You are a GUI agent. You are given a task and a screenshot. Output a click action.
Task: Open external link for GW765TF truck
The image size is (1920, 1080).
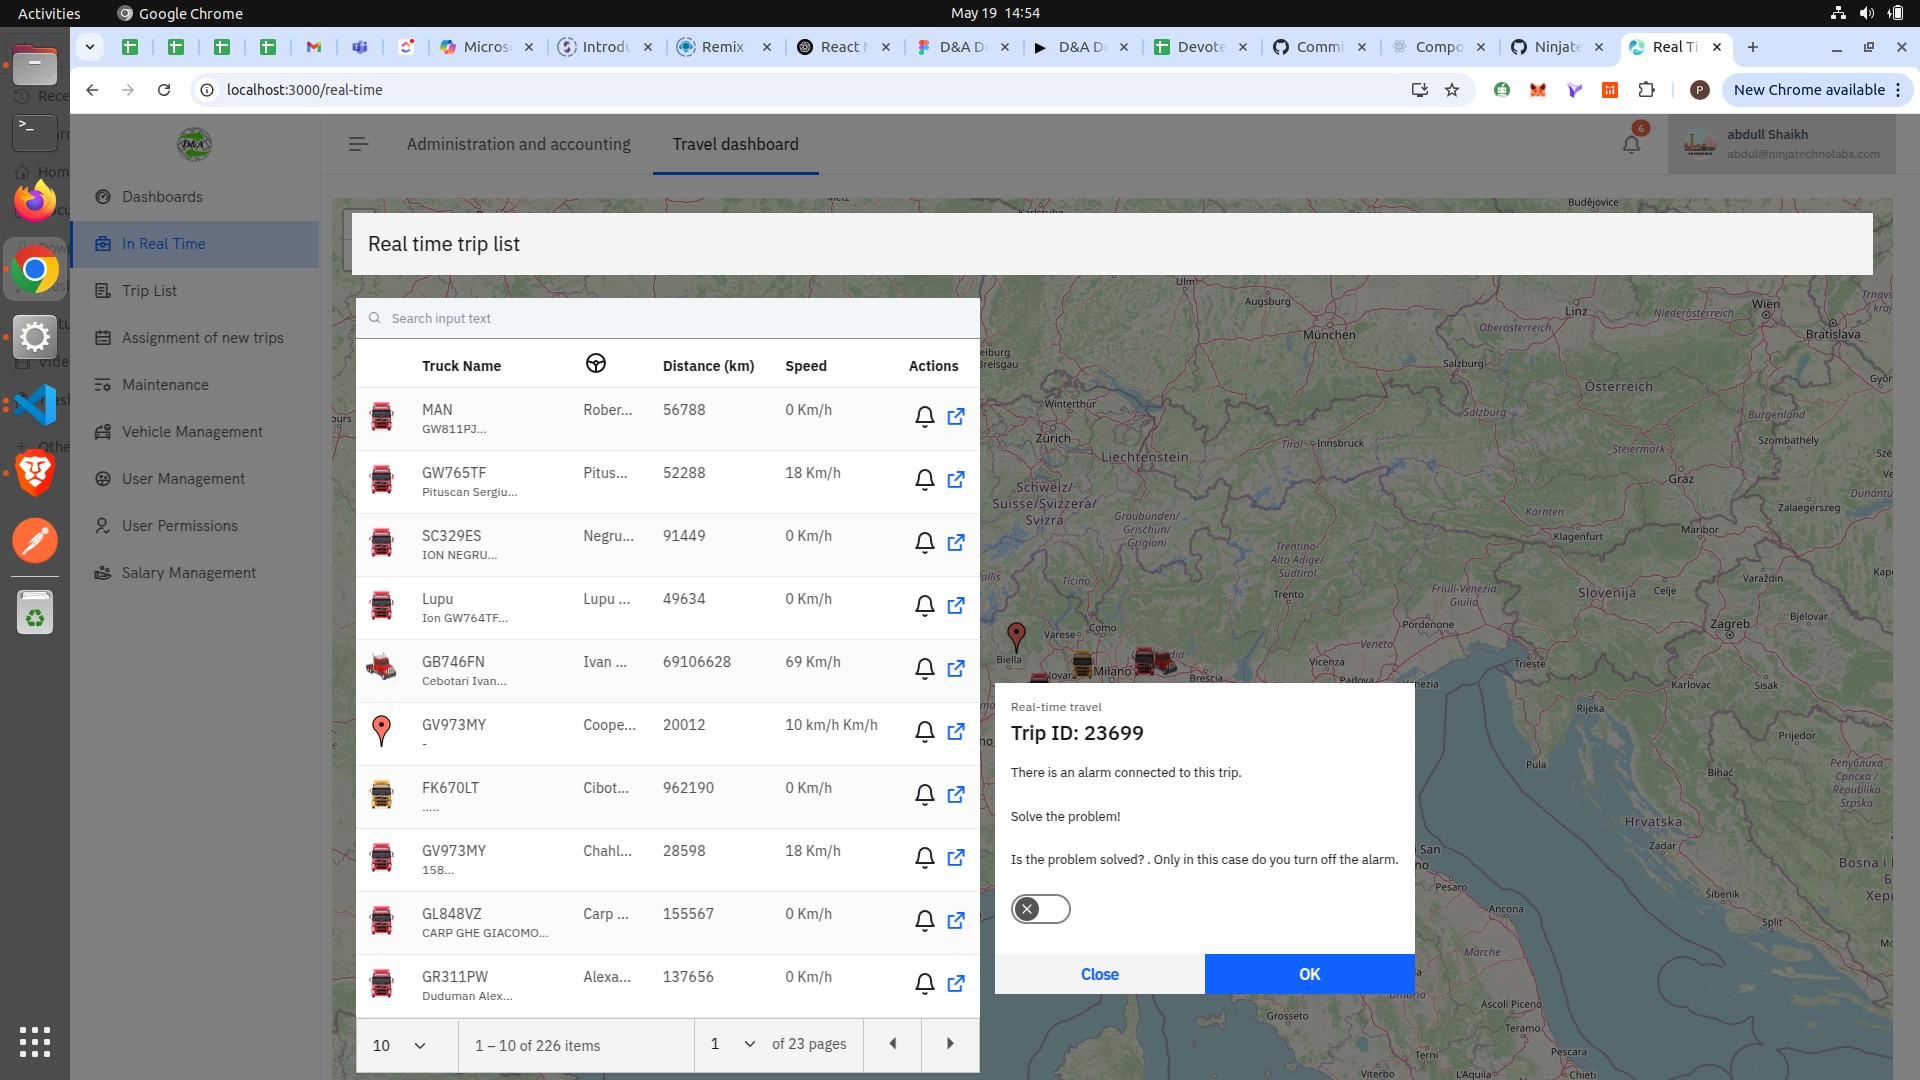(x=956, y=480)
